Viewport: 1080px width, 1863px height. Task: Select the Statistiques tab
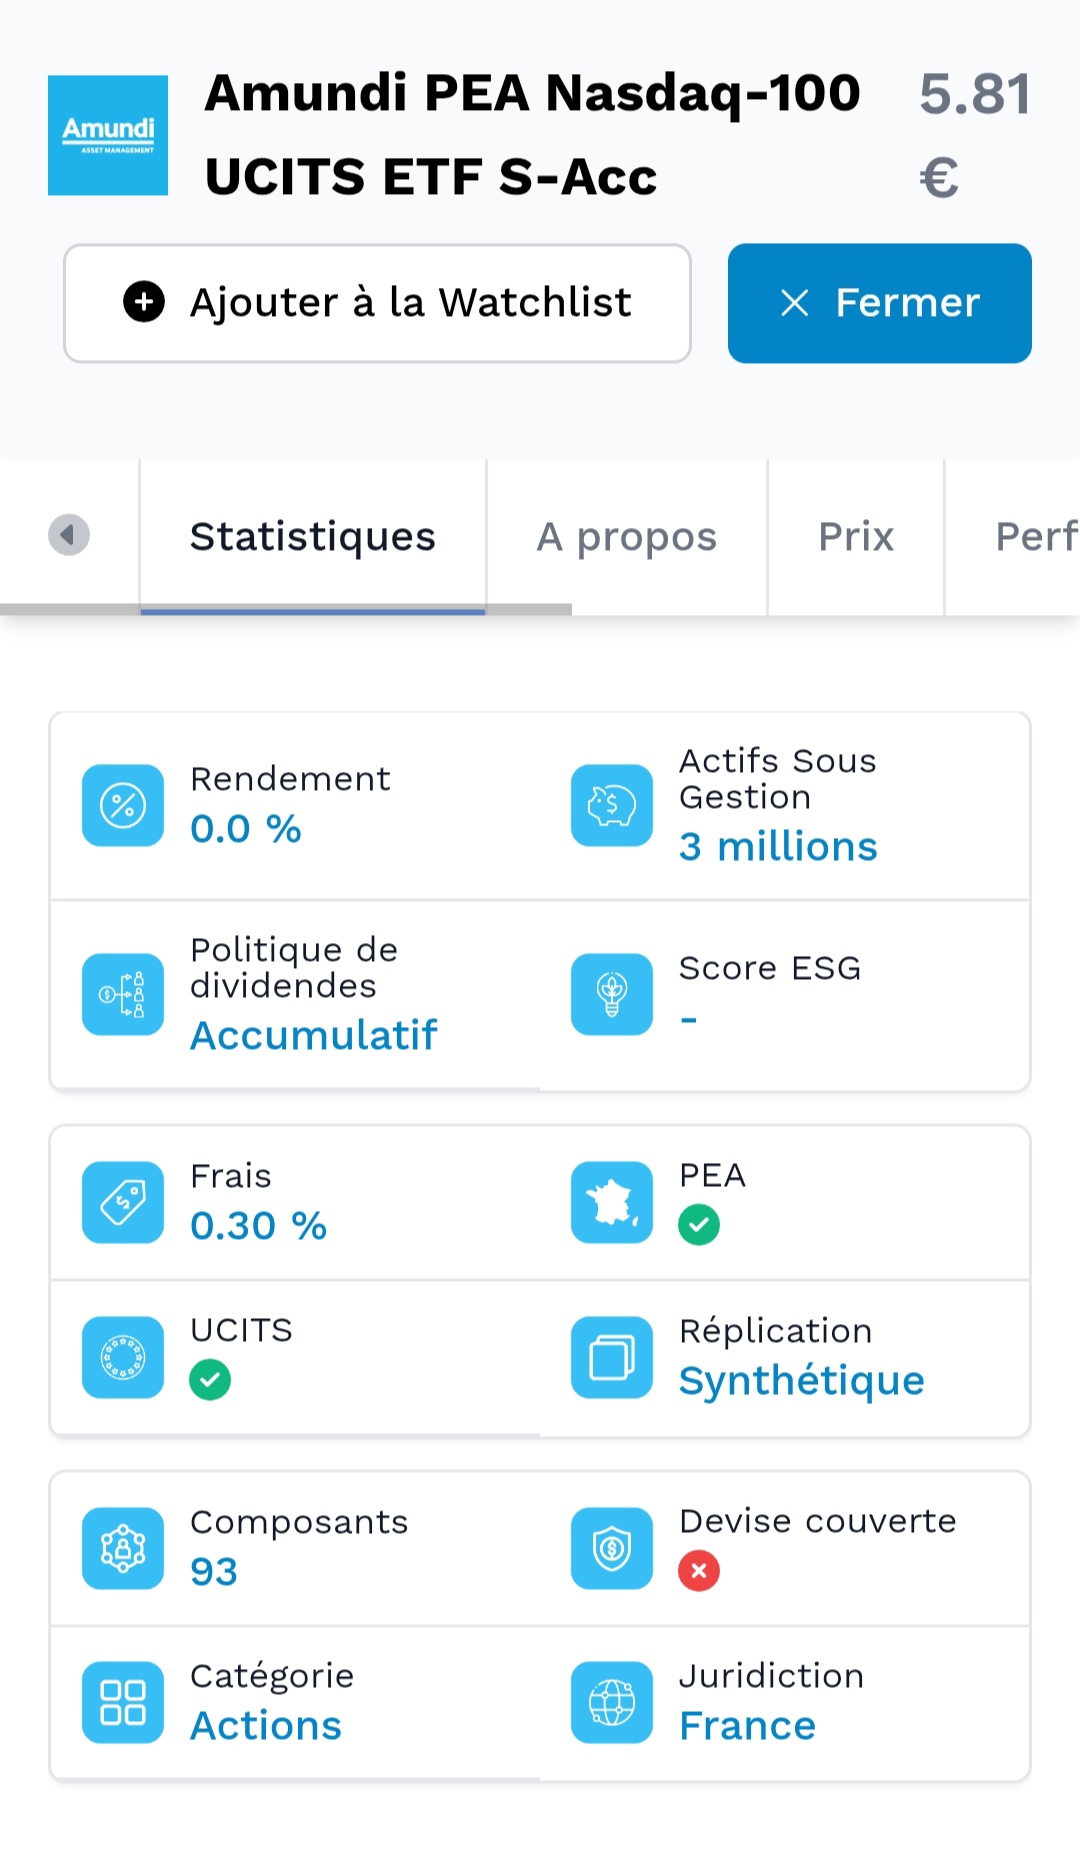pyautogui.click(x=313, y=537)
